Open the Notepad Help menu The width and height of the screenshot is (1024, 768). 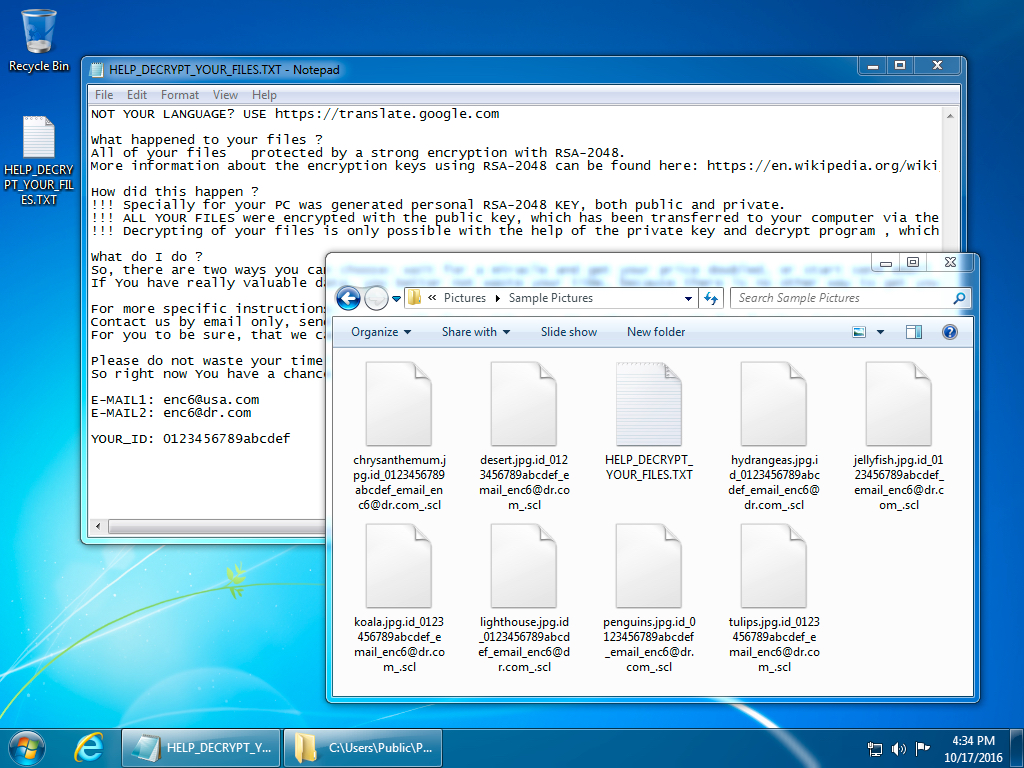click(264, 95)
